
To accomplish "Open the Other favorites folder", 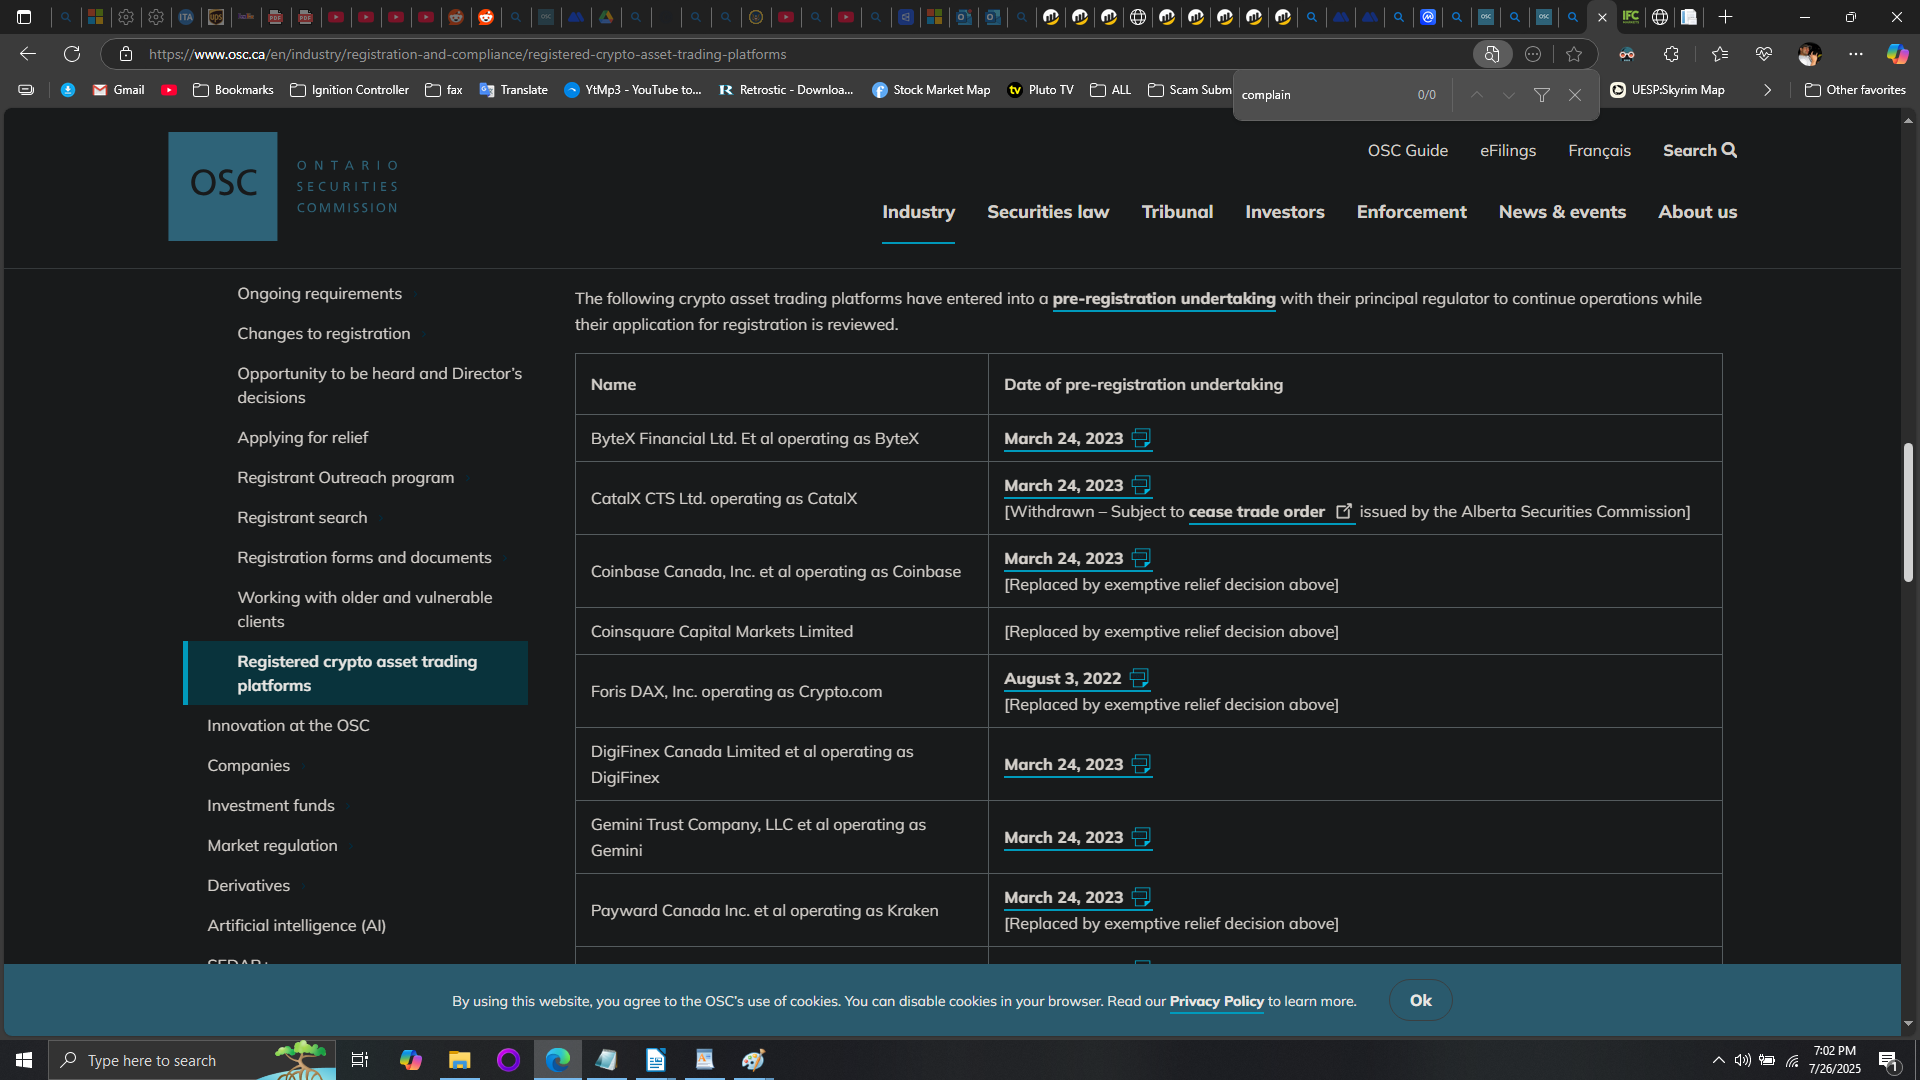I will coord(1855,90).
